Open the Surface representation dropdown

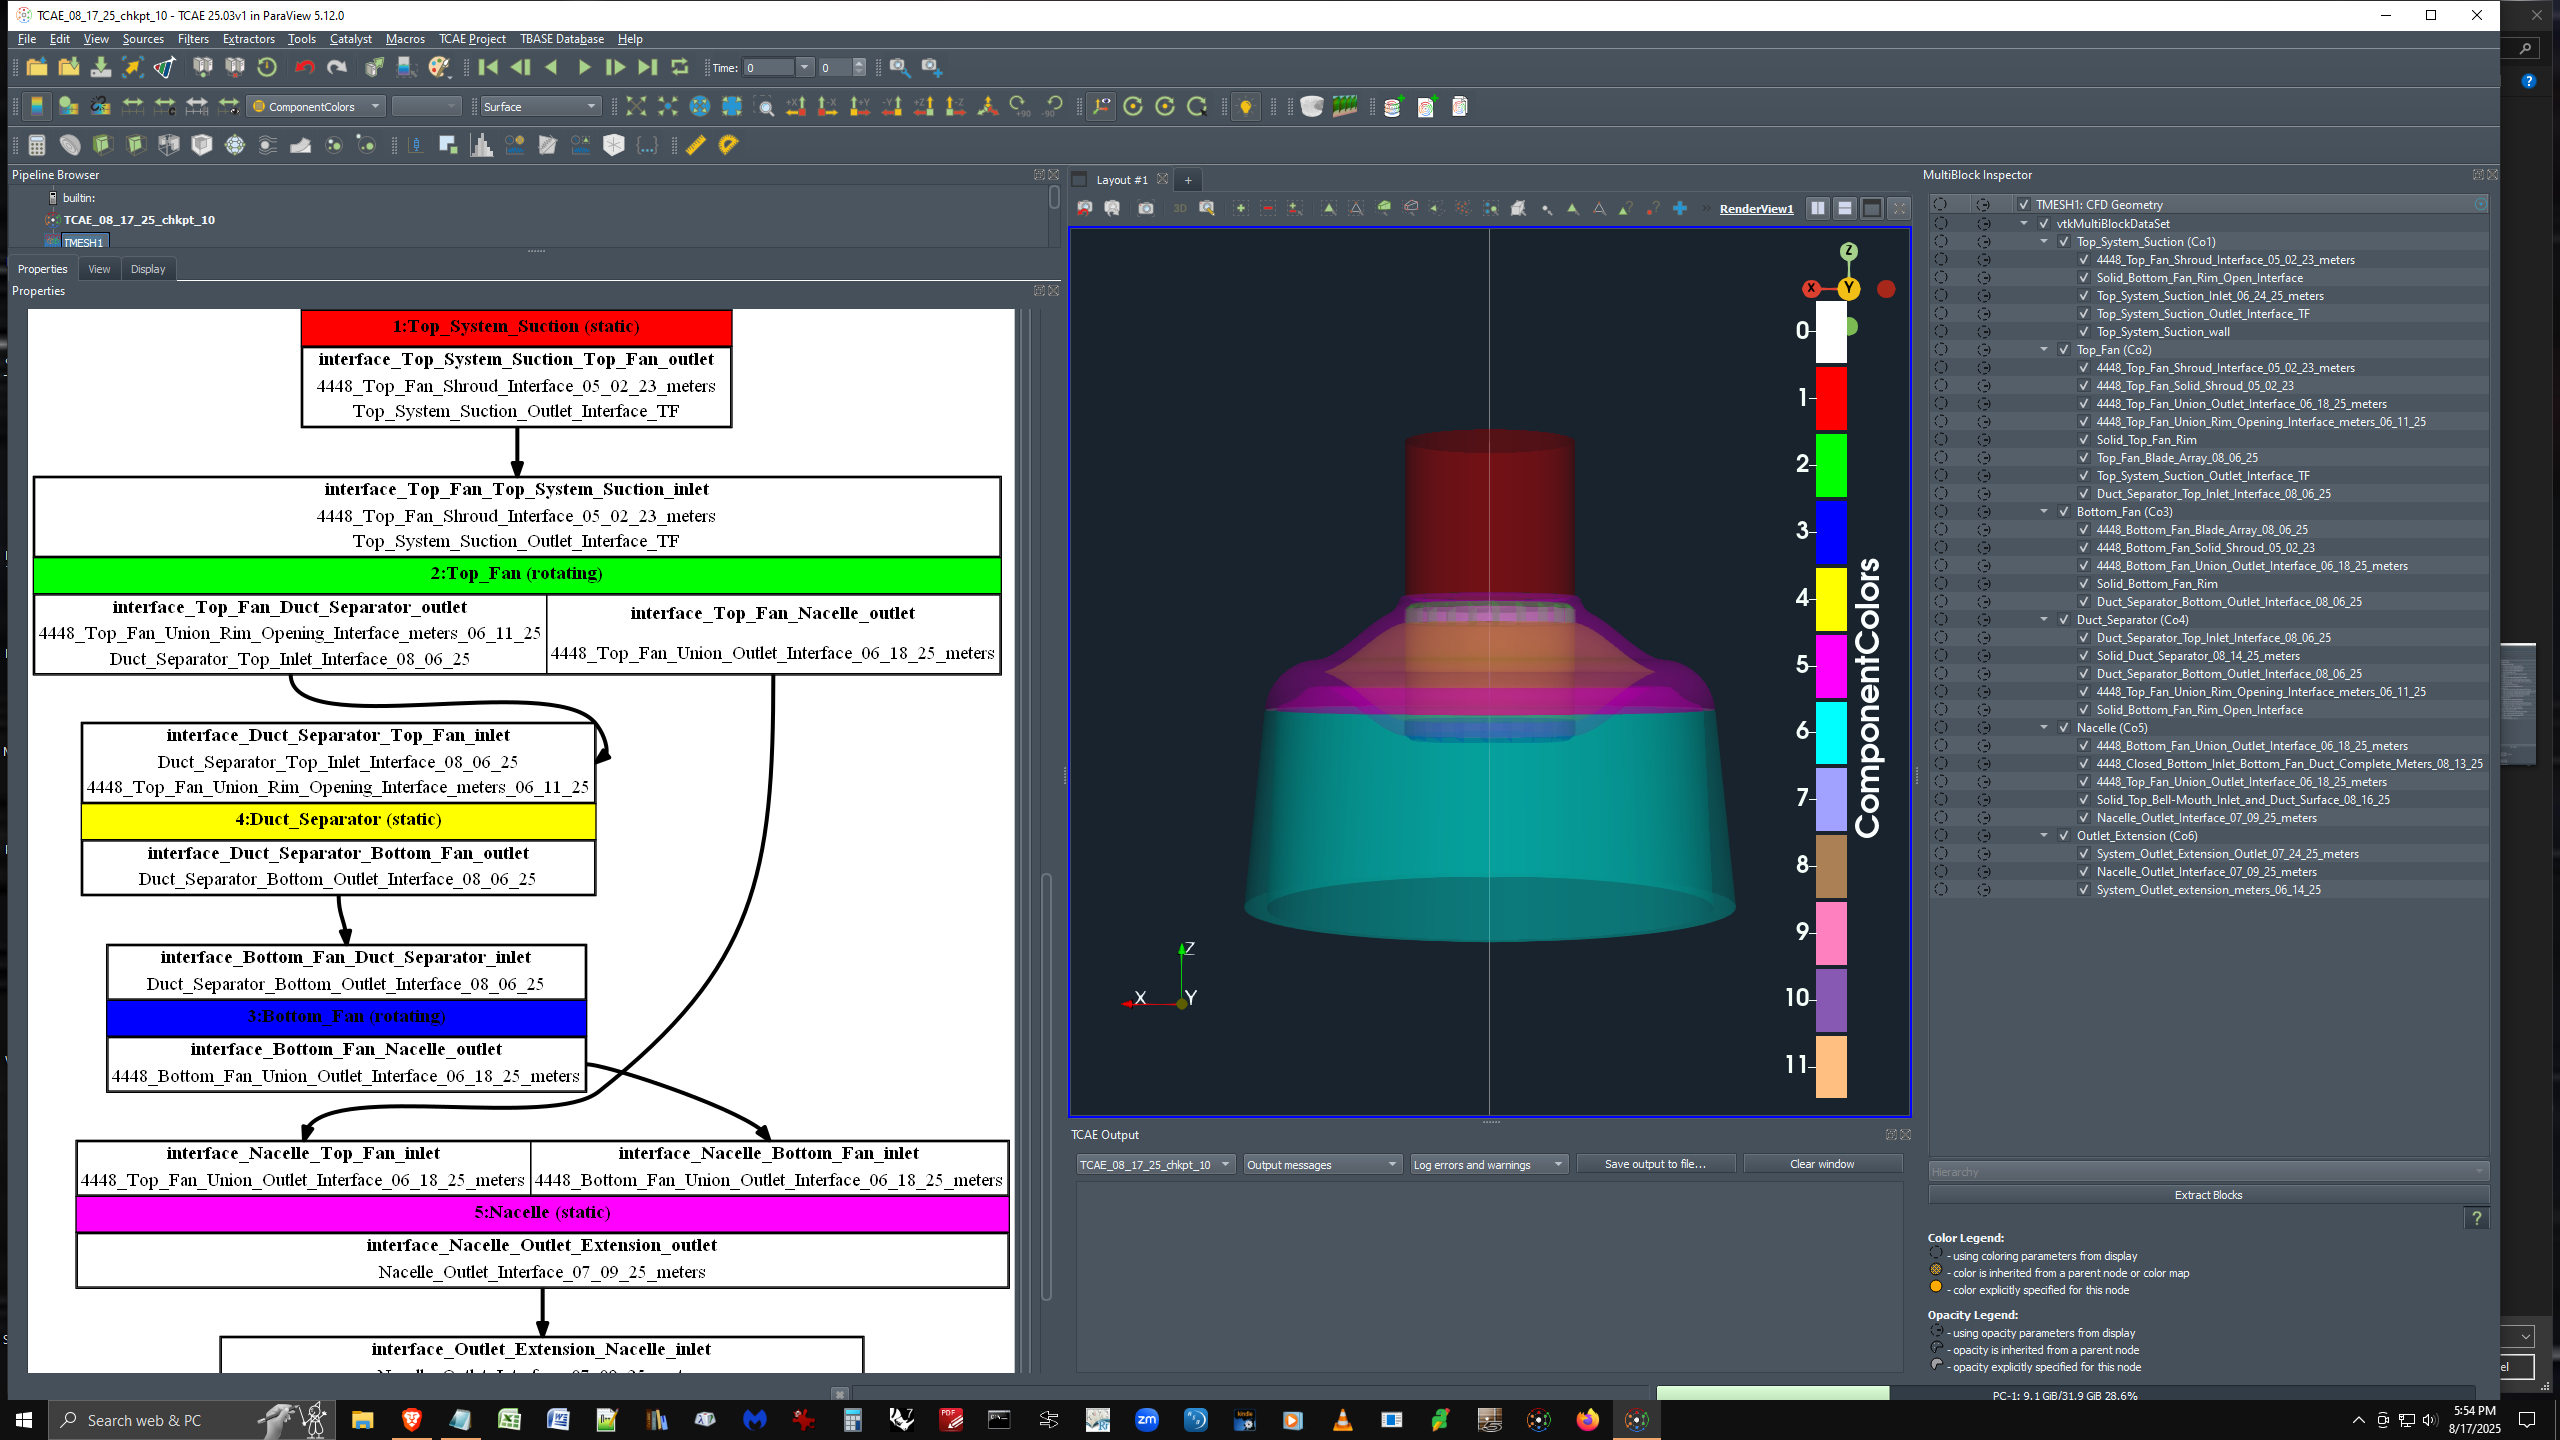[540, 106]
